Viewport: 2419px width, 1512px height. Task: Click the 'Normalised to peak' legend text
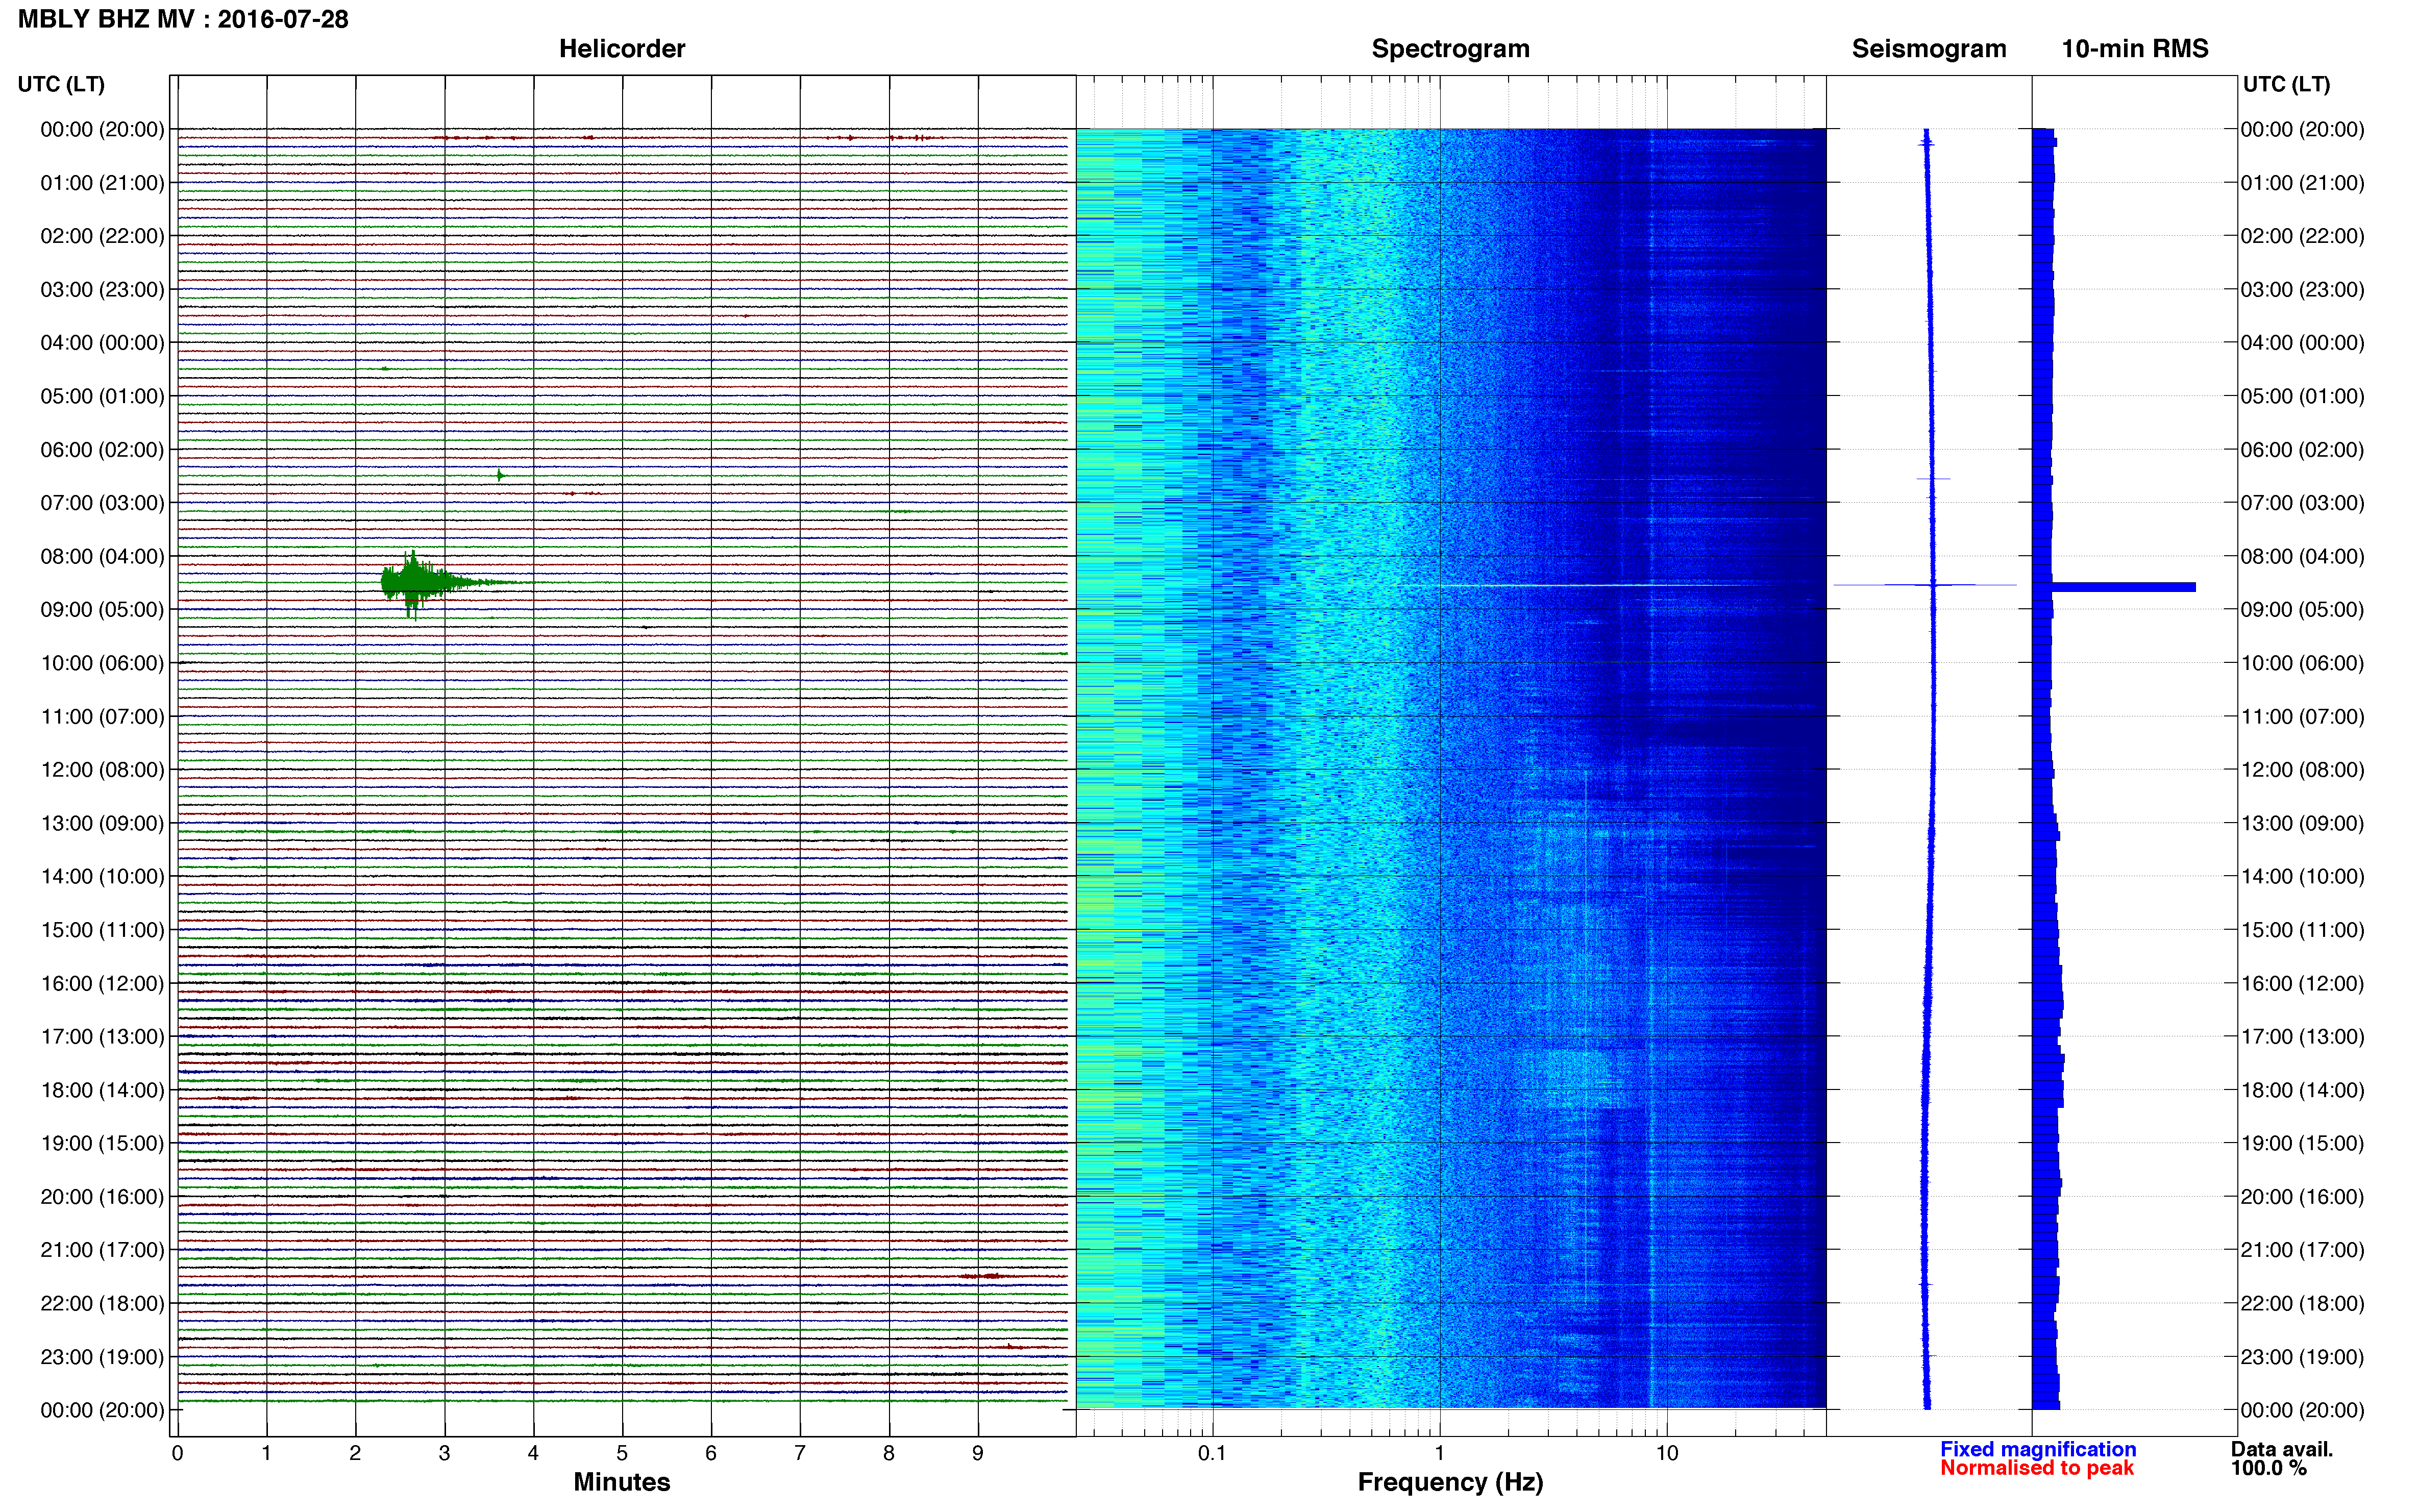coord(2037,1468)
